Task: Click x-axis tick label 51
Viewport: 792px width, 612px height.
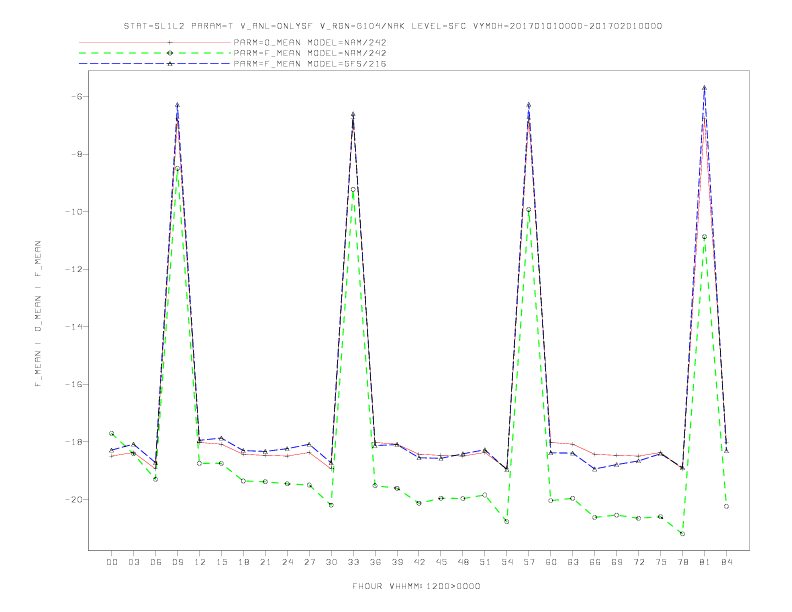Action: [485, 562]
